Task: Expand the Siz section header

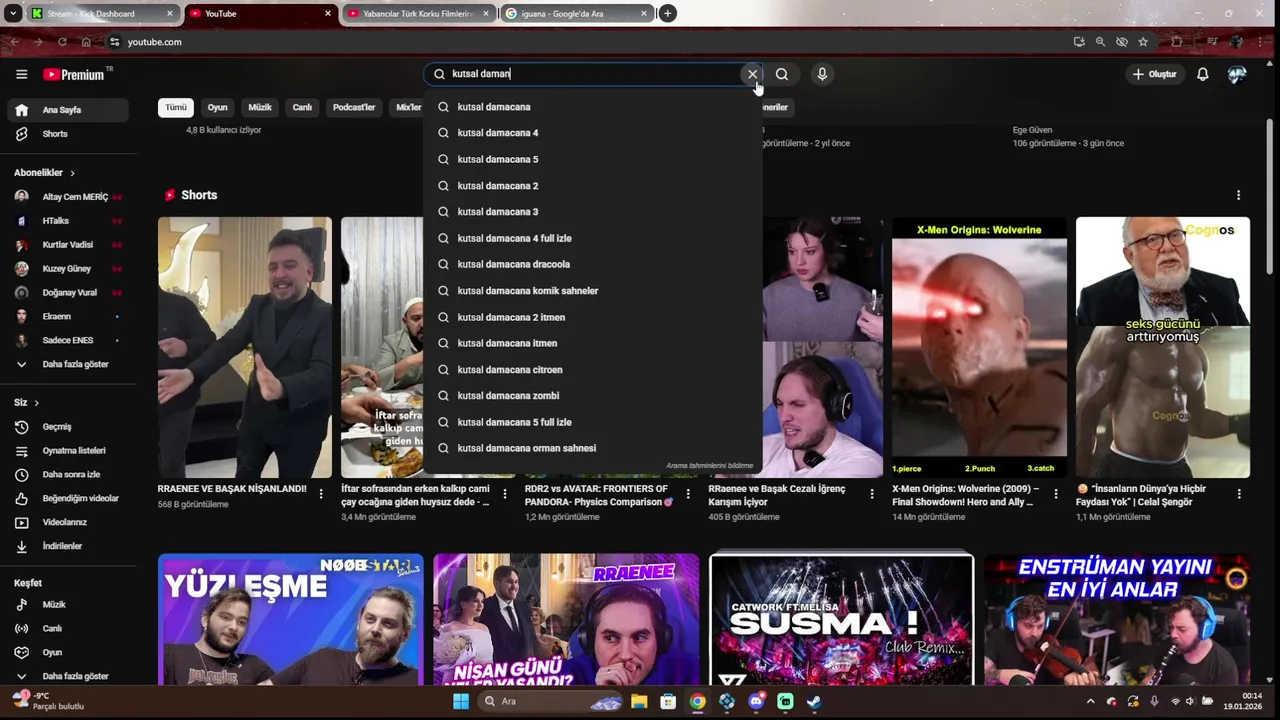Action: (26, 403)
